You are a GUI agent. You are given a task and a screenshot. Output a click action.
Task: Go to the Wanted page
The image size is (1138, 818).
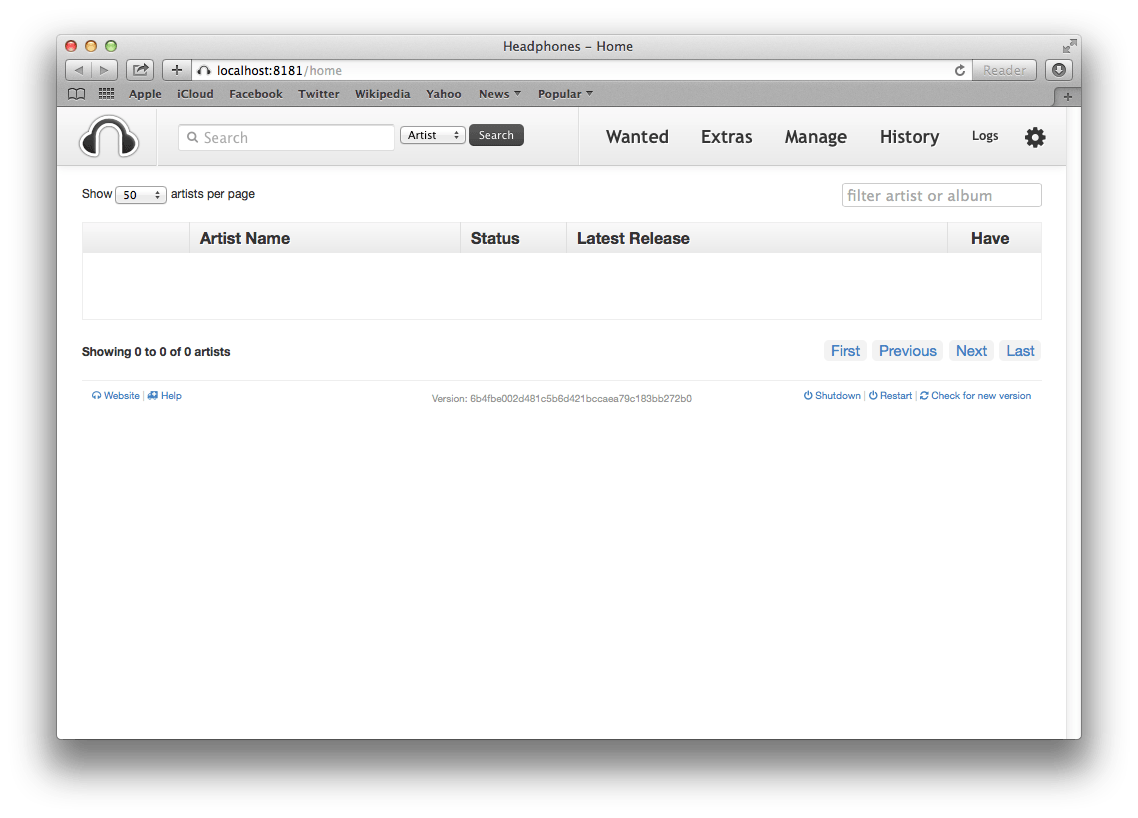[637, 137]
